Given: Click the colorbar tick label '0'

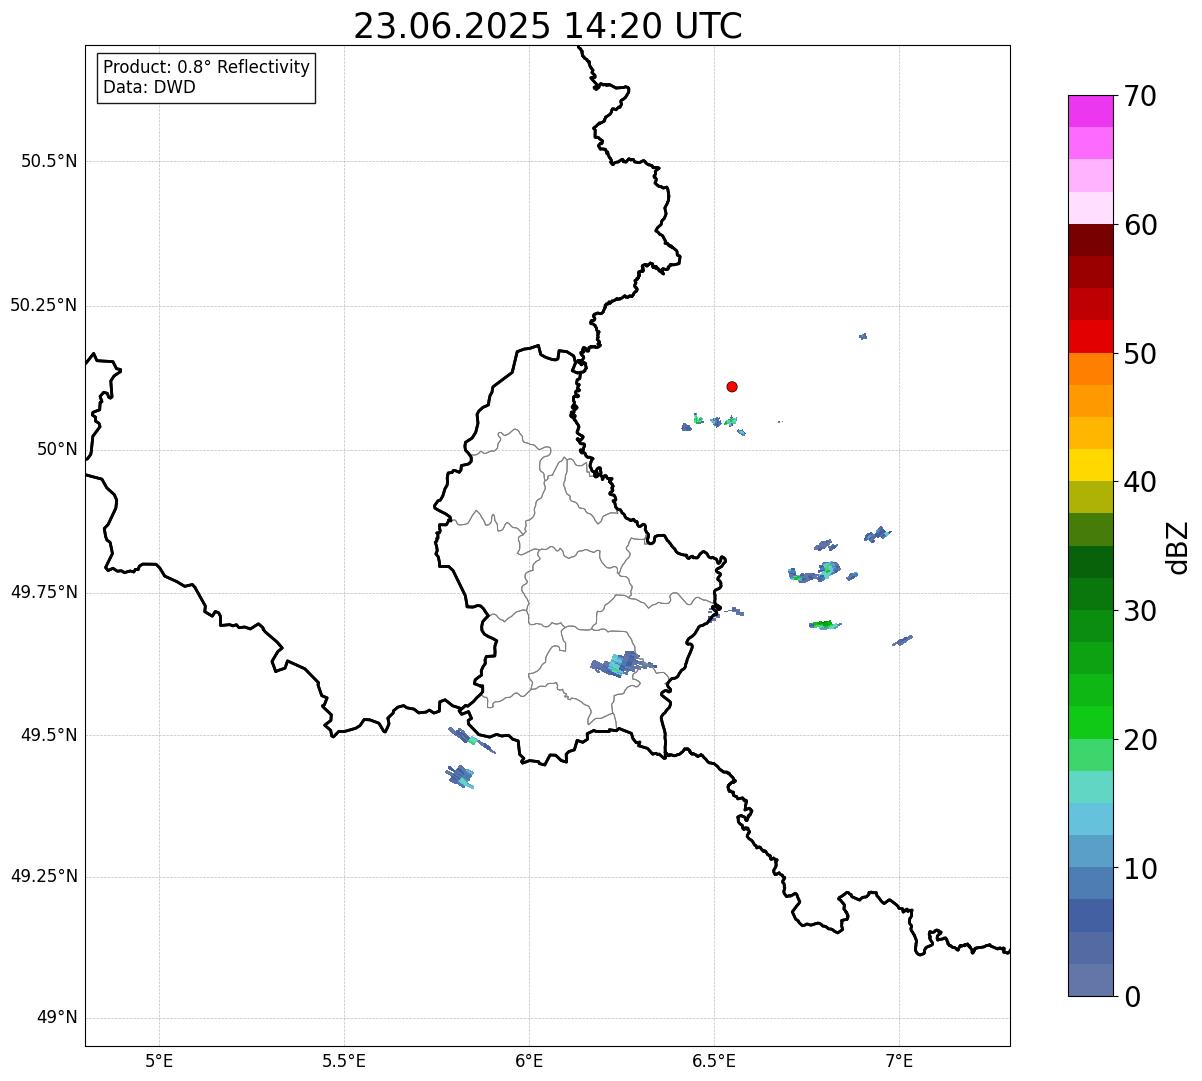Looking at the screenshot, I should 1132,997.
